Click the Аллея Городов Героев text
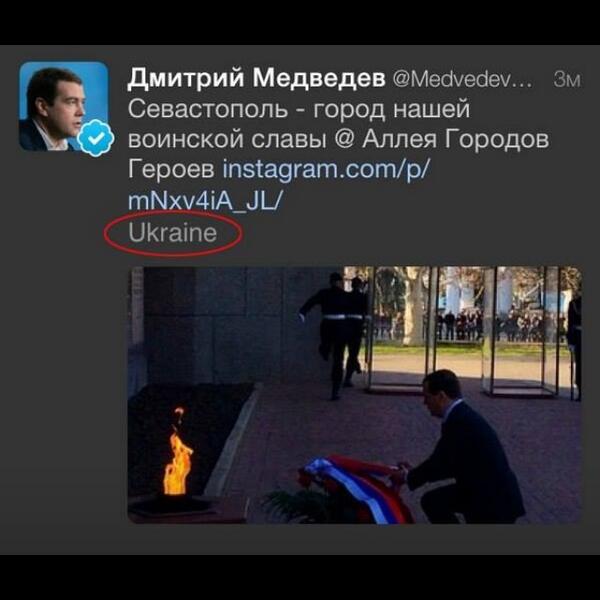Screen dimensions: 600x600 pyautogui.click(x=455, y=139)
